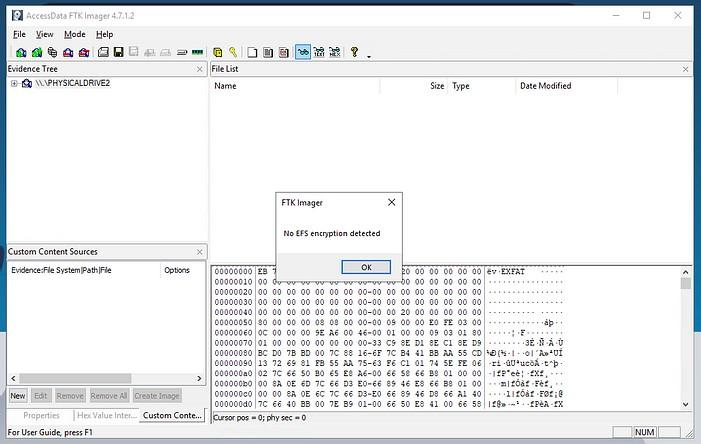
Task: Switch to the Hex Value Interpreter tab
Action: coord(107,415)
